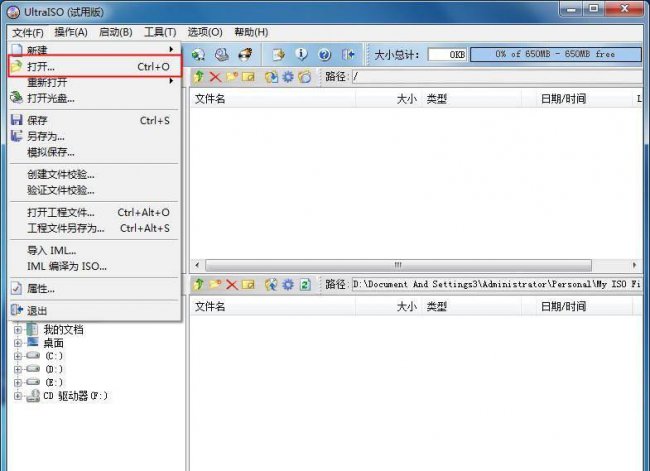This screenshot has width=650, height=471.
Task: Select IML 编译为 ISO... menu entry
Action: point(95,266)
